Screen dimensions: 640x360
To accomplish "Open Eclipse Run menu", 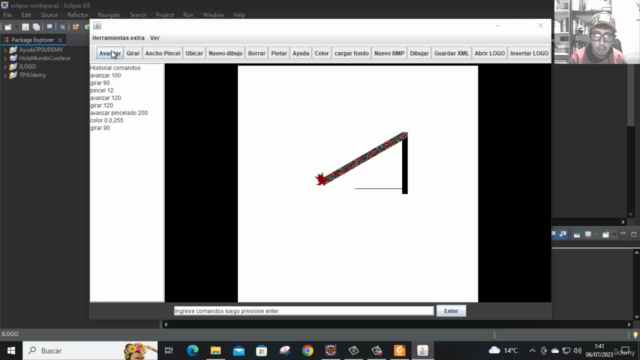I will click(188, 15).
